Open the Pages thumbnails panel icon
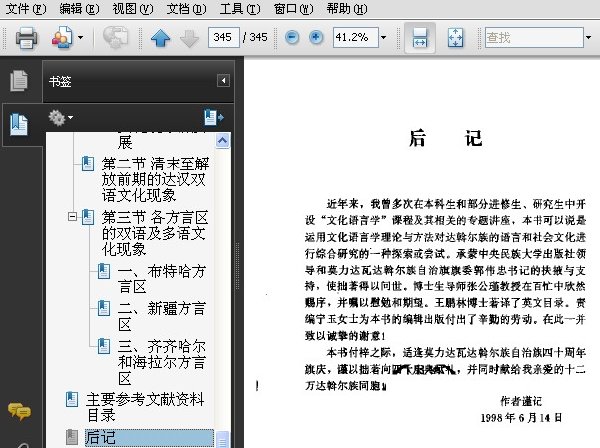 coord(19,80)
